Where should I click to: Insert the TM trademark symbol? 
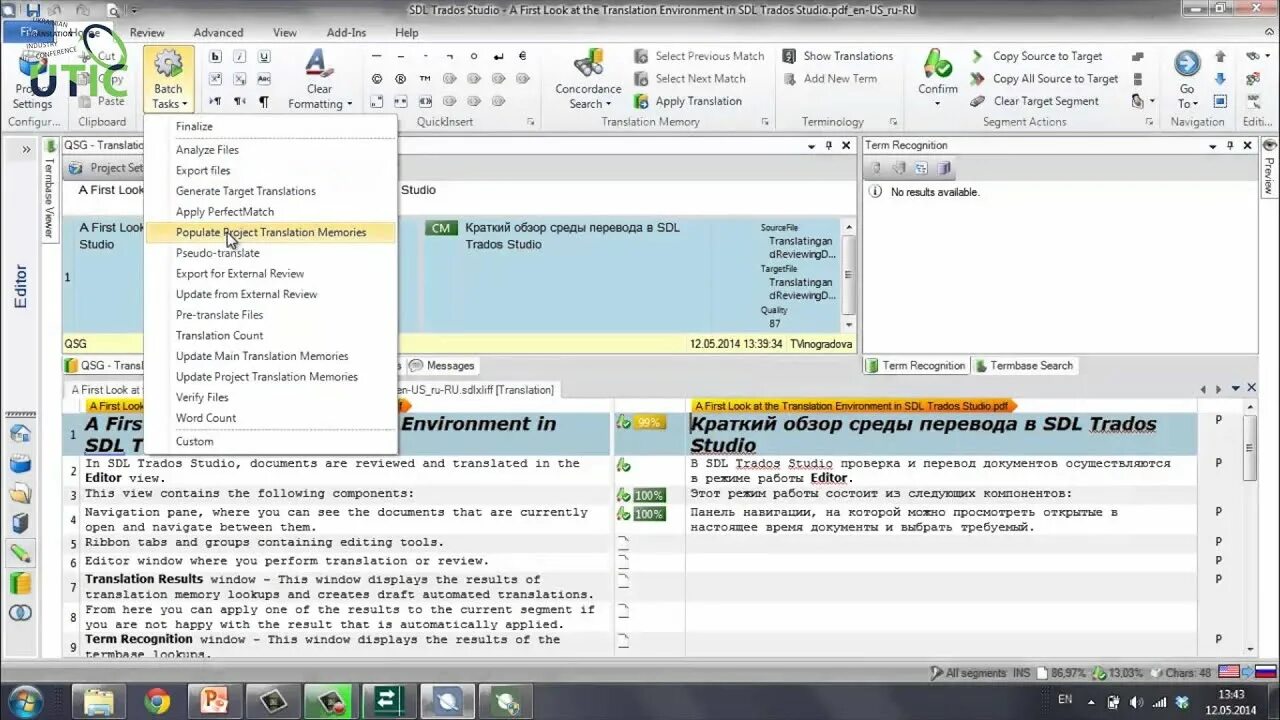pos(425,78)
